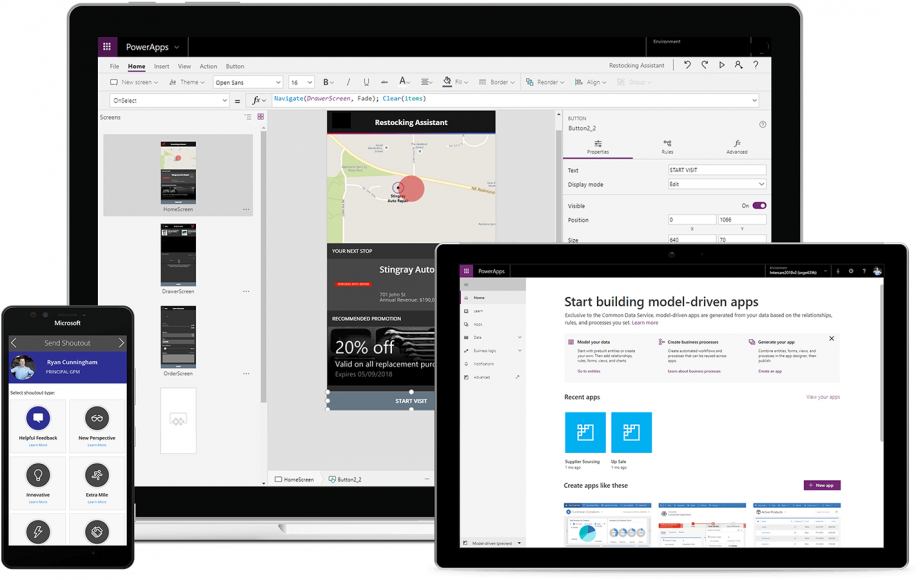This screenshot has width=920, height=580.
Task: Open the Open Sans font dropdown
Action: pos(247,82)
